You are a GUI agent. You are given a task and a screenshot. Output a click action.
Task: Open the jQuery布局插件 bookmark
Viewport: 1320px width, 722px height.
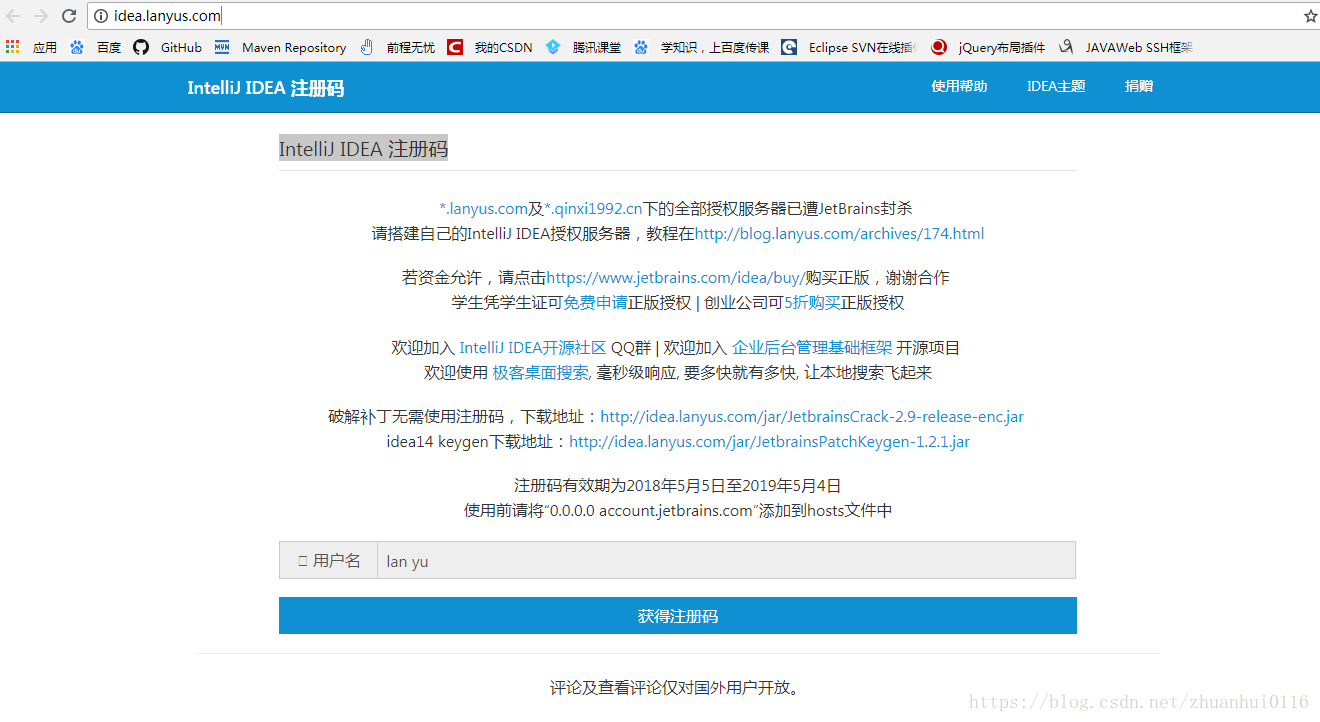click(989, 47)
